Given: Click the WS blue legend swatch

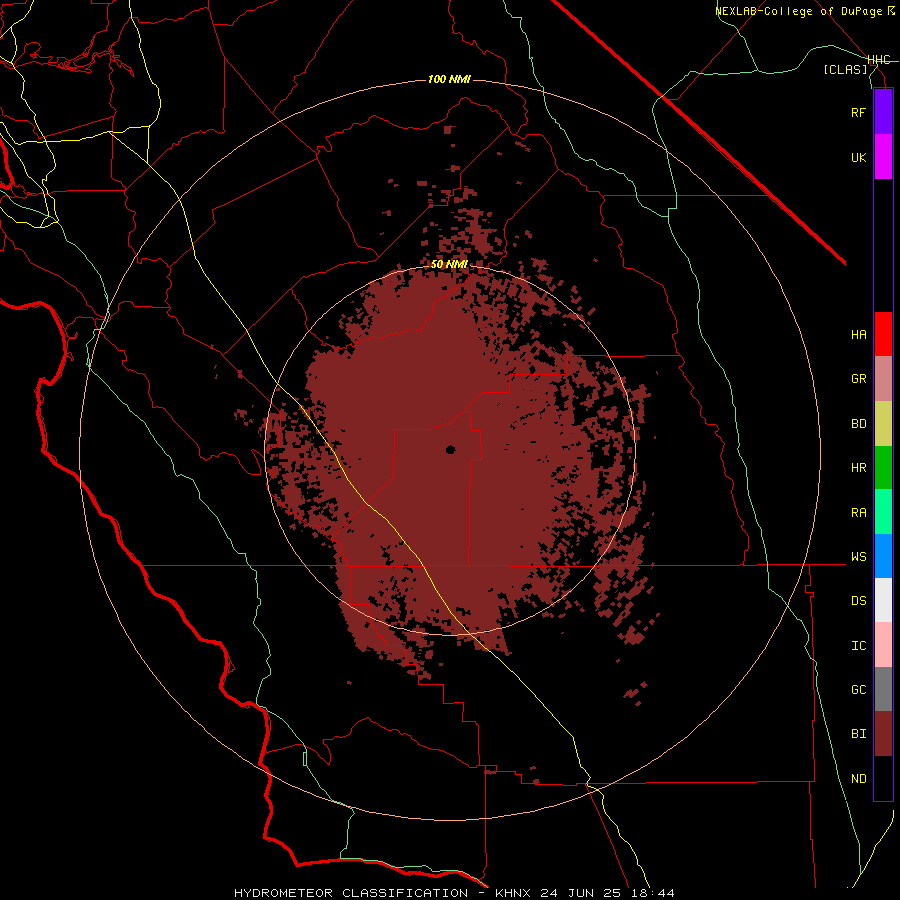Looking at the screenshot, I should 883,556.
